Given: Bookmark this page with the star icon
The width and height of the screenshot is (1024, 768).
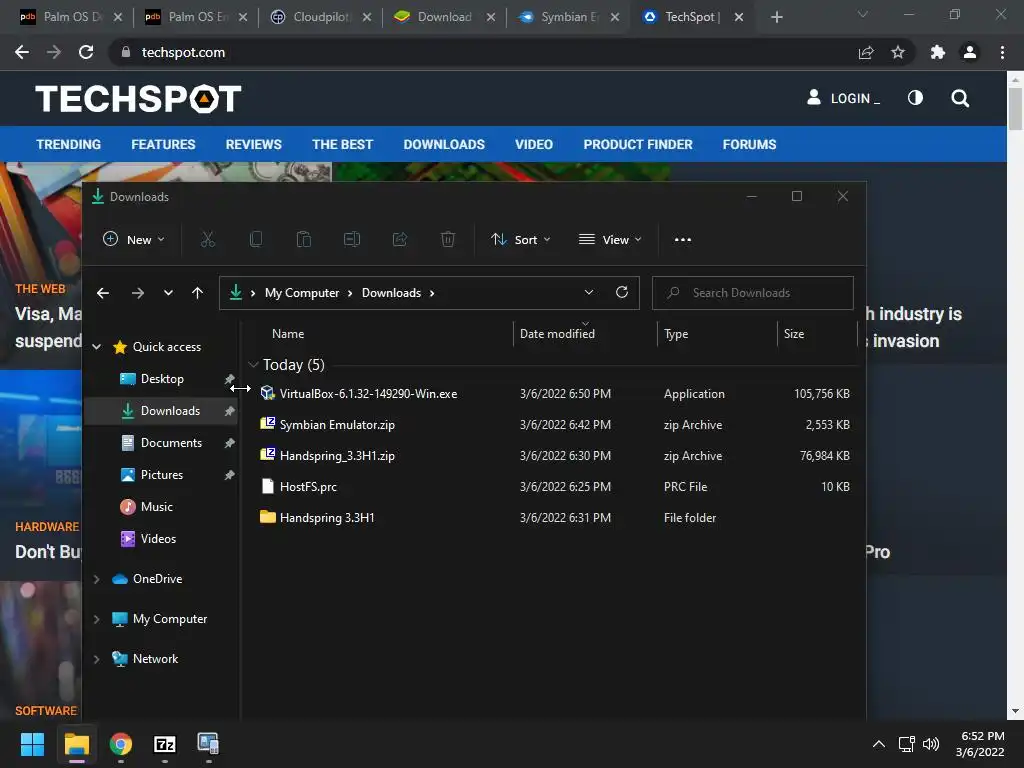Looking at the screenshot, I should coord(898,52).
